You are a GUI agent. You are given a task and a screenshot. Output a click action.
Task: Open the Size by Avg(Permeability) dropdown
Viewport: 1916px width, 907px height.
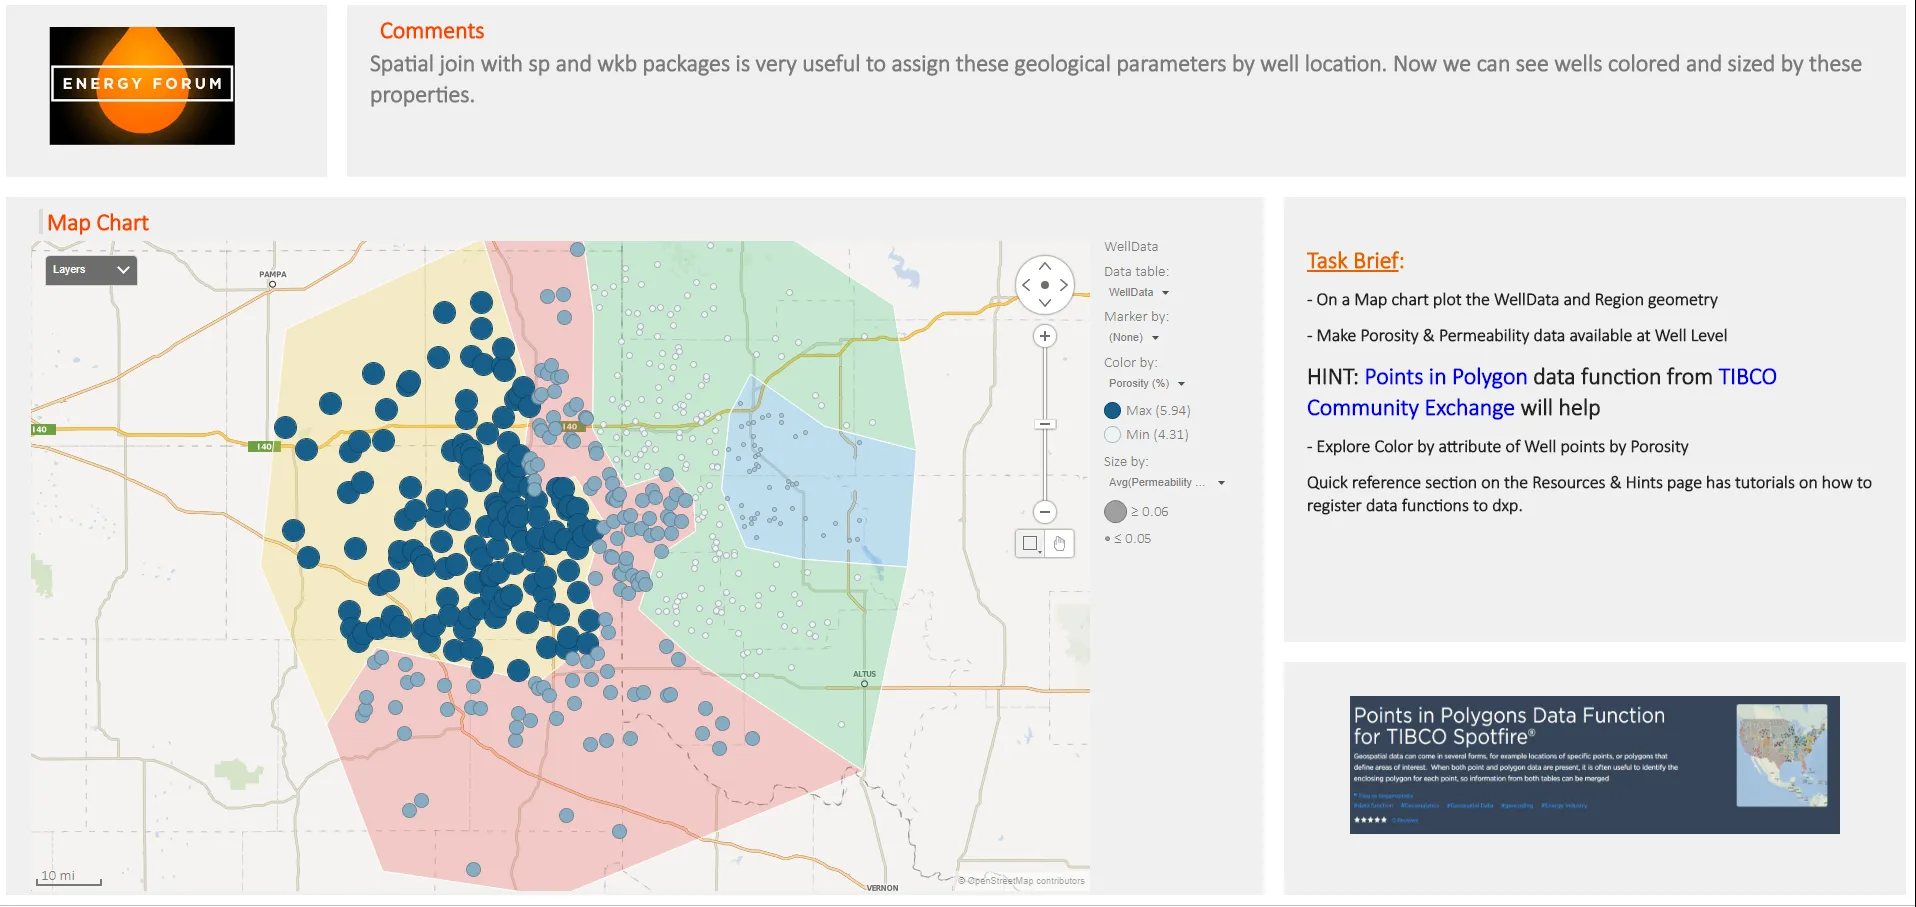click(1166, 482)
